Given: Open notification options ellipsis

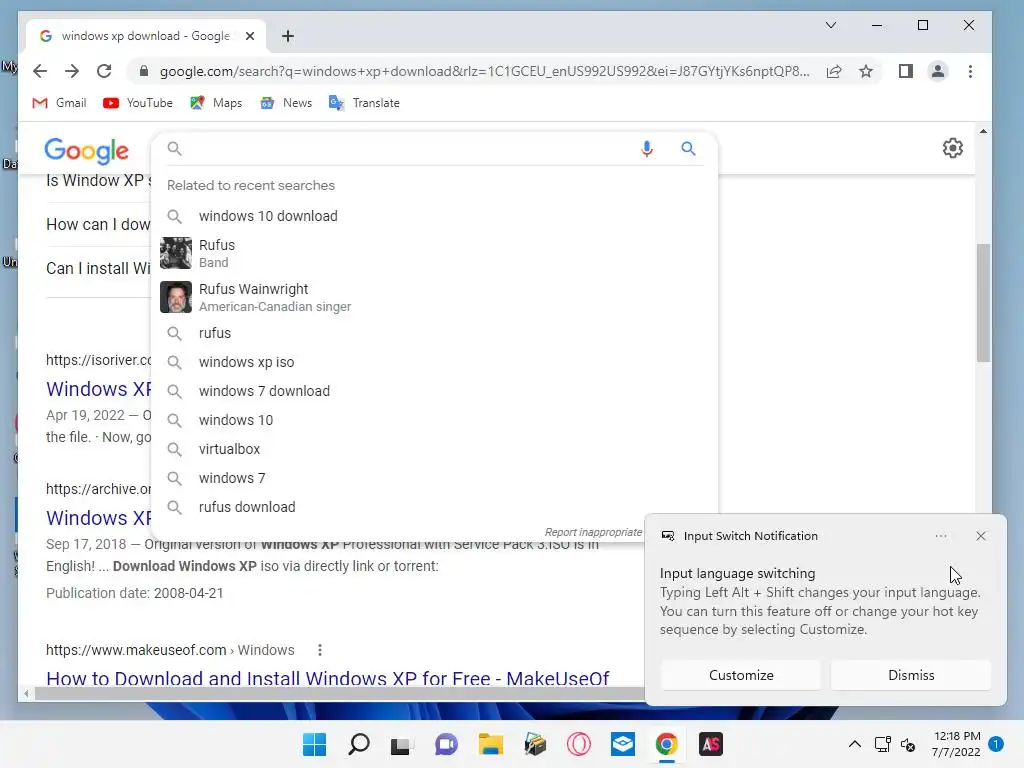Looking at the screenshot, I should coord(941,536).
